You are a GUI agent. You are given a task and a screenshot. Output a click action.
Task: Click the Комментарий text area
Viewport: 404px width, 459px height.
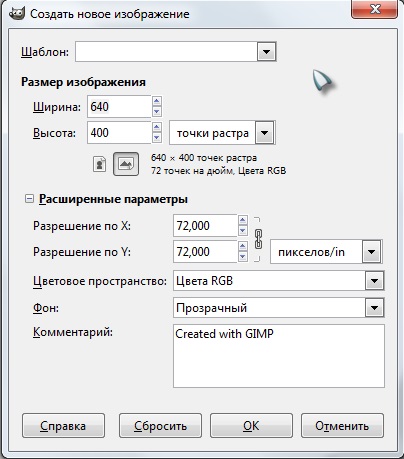point(279,356)
